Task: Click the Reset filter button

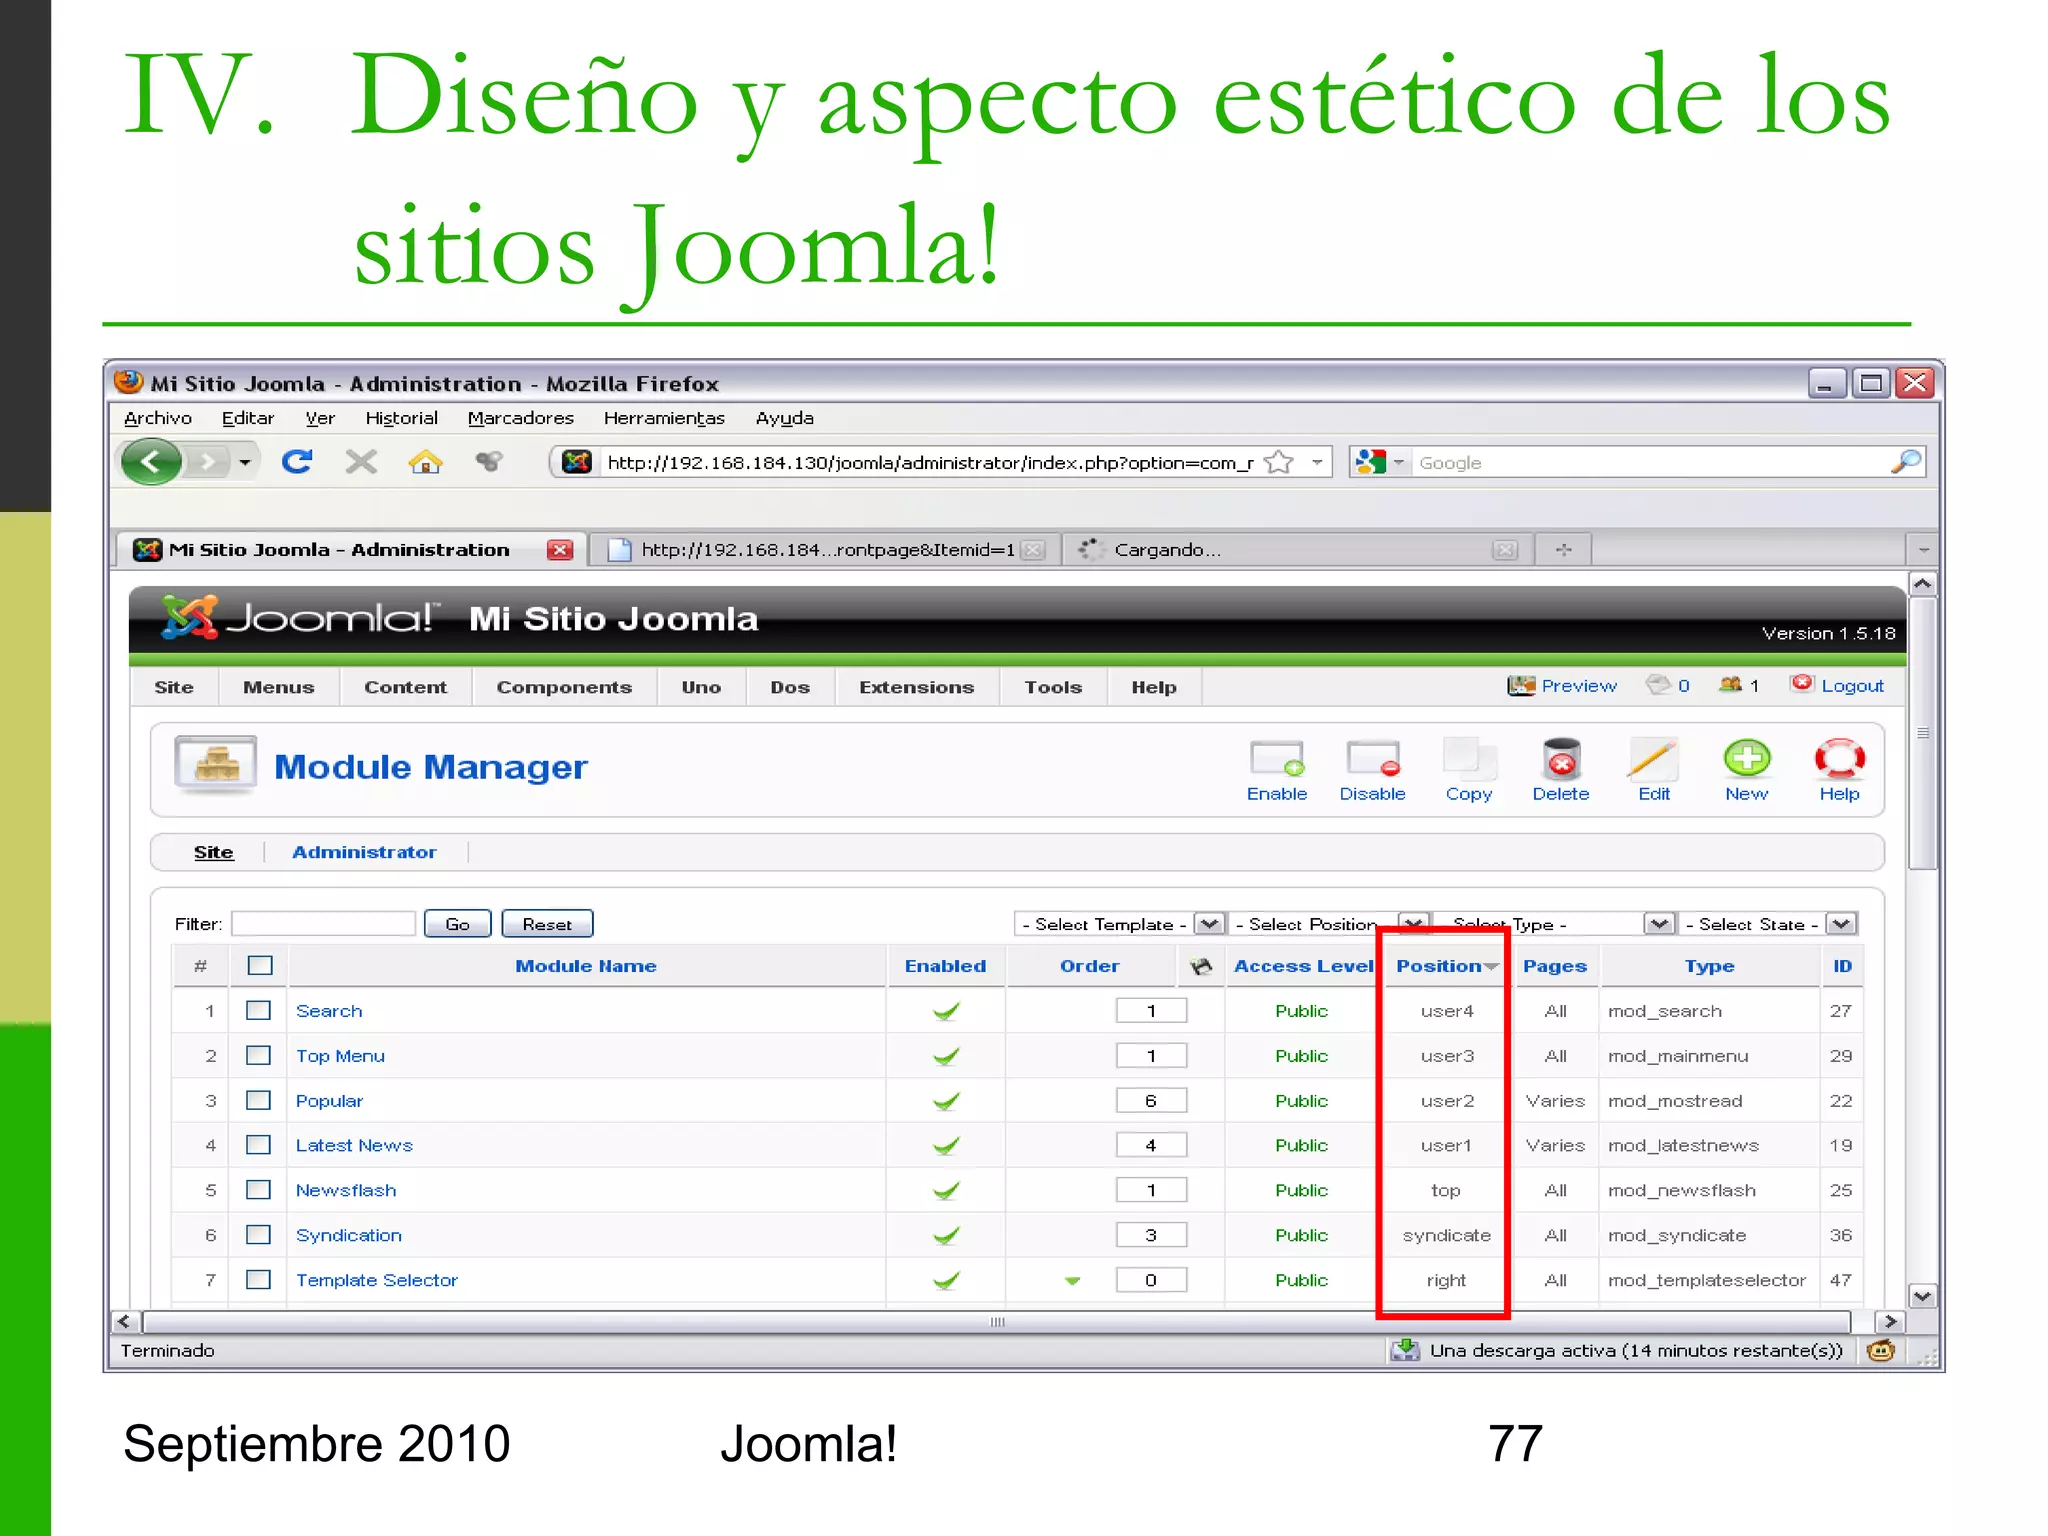Action: [x=547, y=924]
